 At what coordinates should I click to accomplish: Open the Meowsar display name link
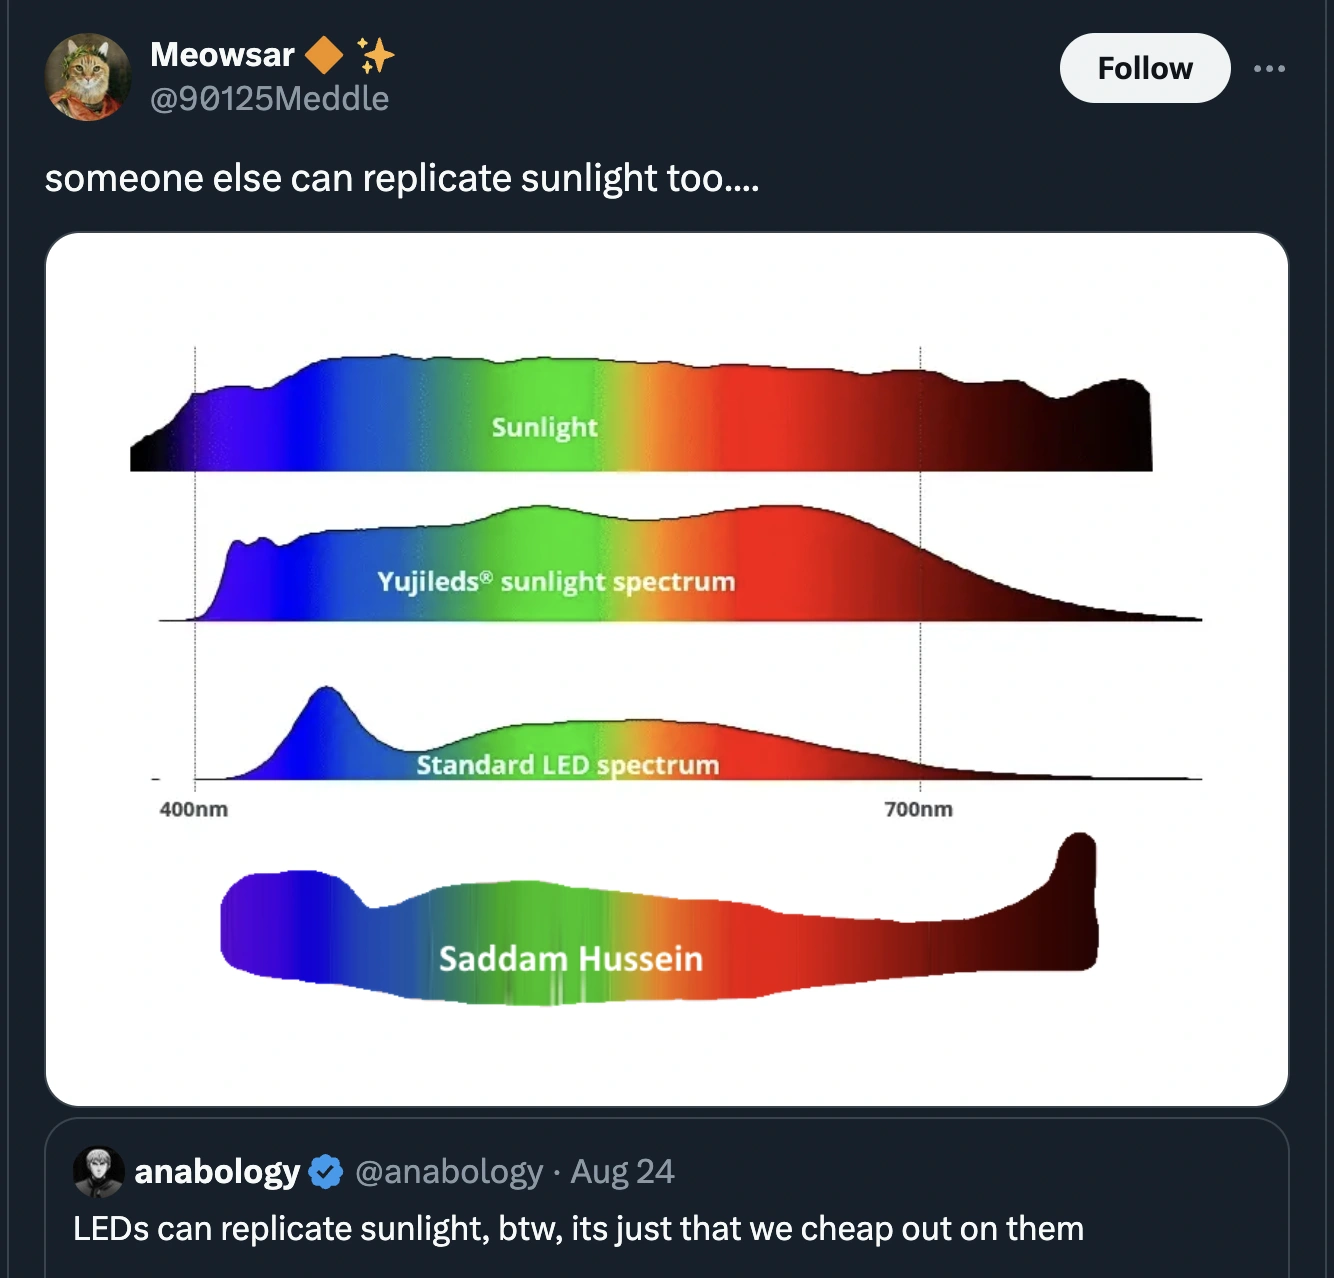click(222, 55)
